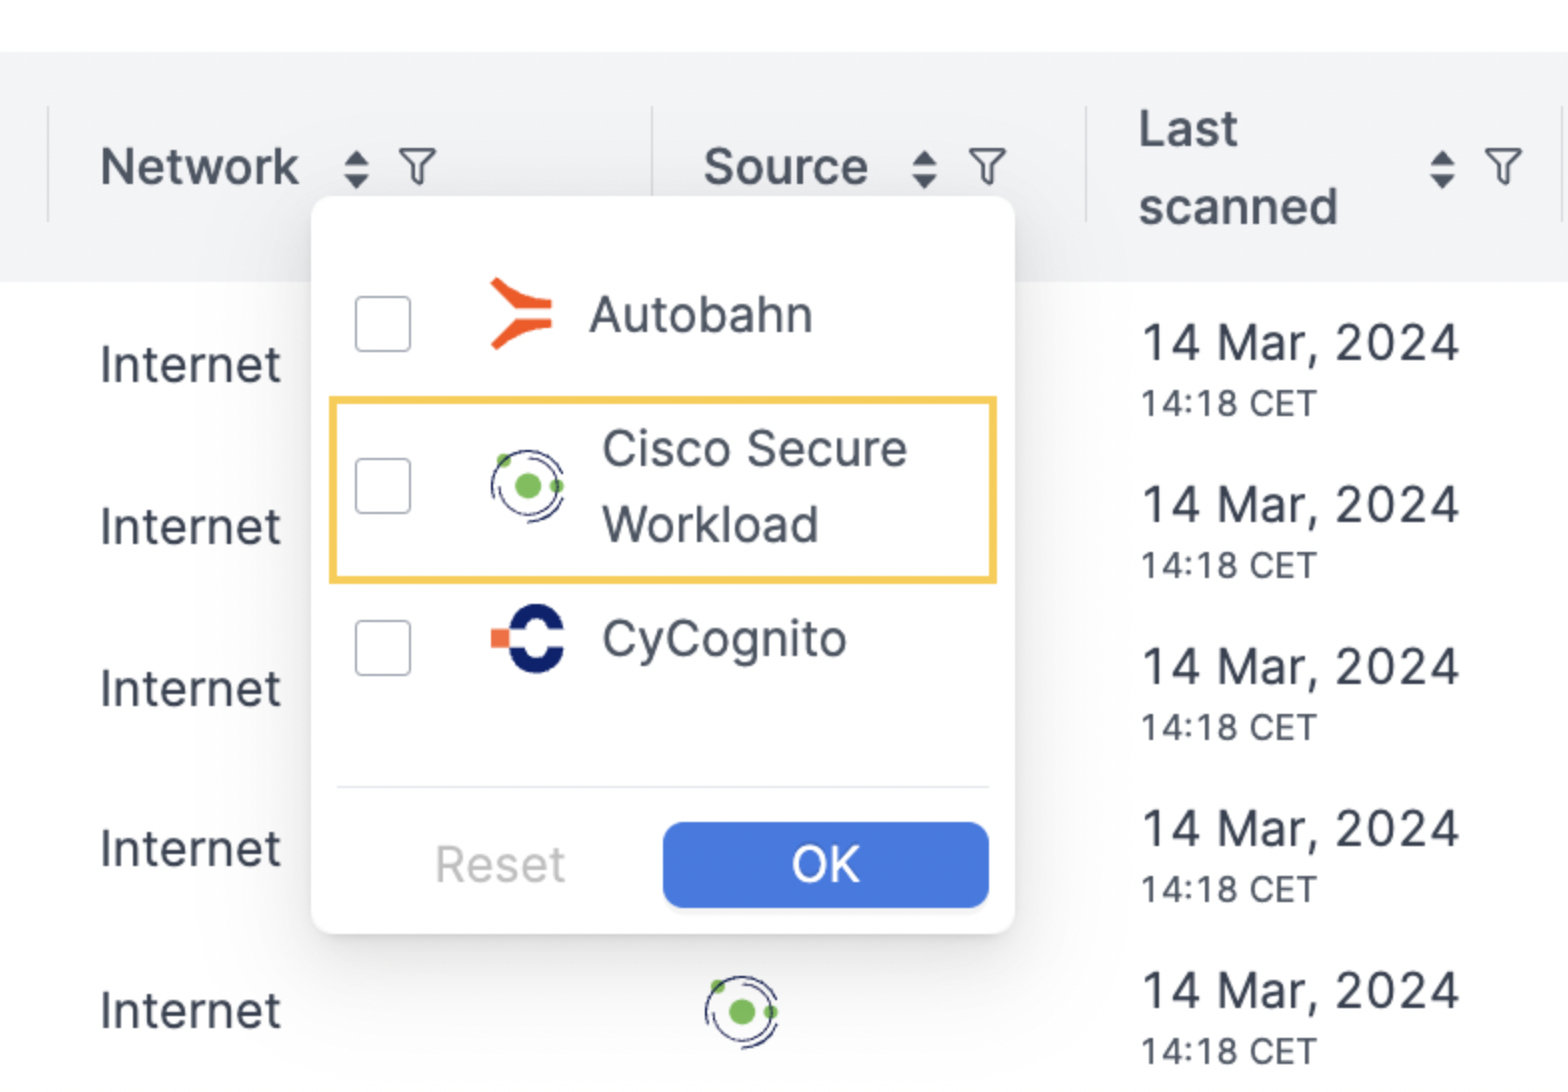The image size is (1568, 1092).
Task: Click the Autobahn orange logo icon
Action: (x=521, y=314)
